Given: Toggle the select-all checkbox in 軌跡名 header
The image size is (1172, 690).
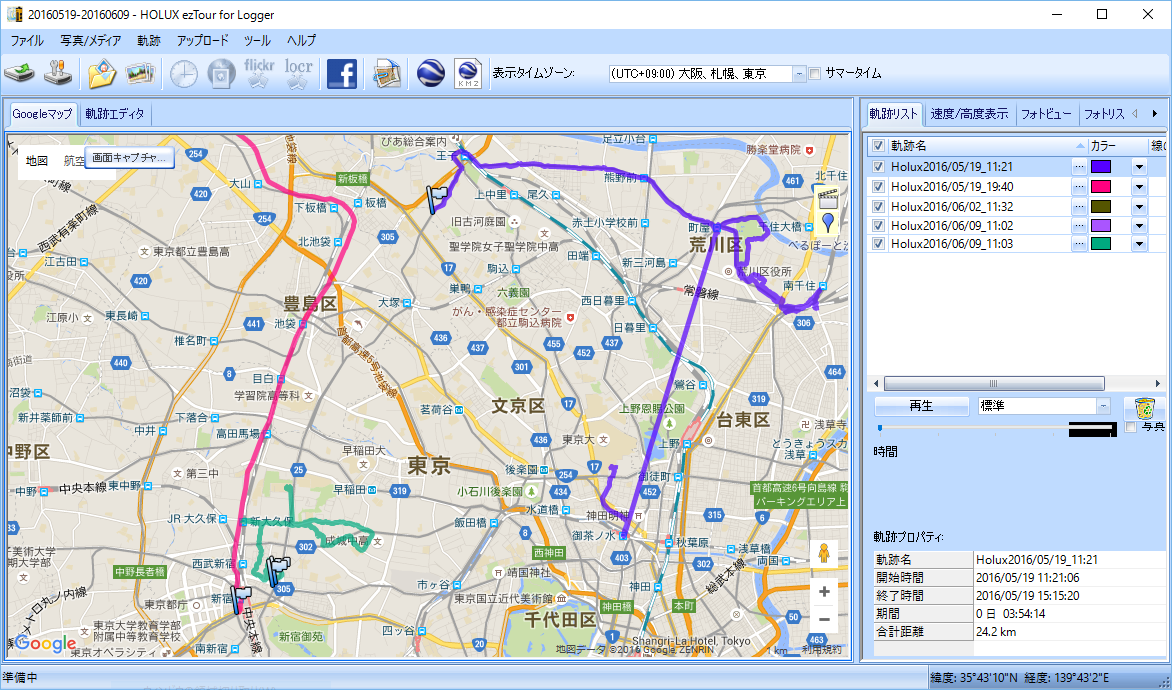Looking at the screenshot, I should (878, 146).
